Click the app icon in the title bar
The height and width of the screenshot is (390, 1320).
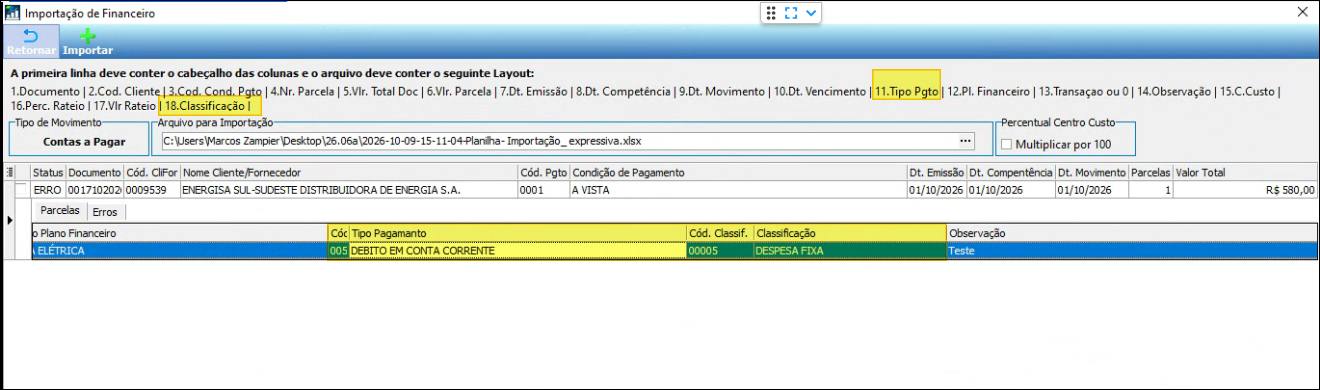[12, 12]
